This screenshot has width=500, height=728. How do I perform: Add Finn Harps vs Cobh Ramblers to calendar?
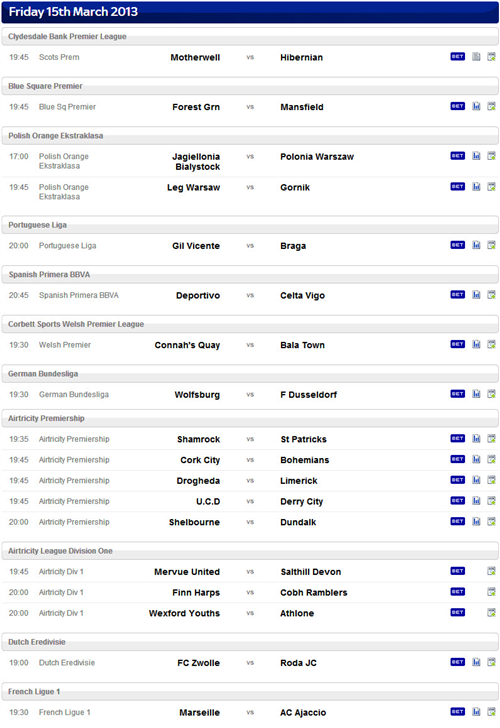coord(491,592)
